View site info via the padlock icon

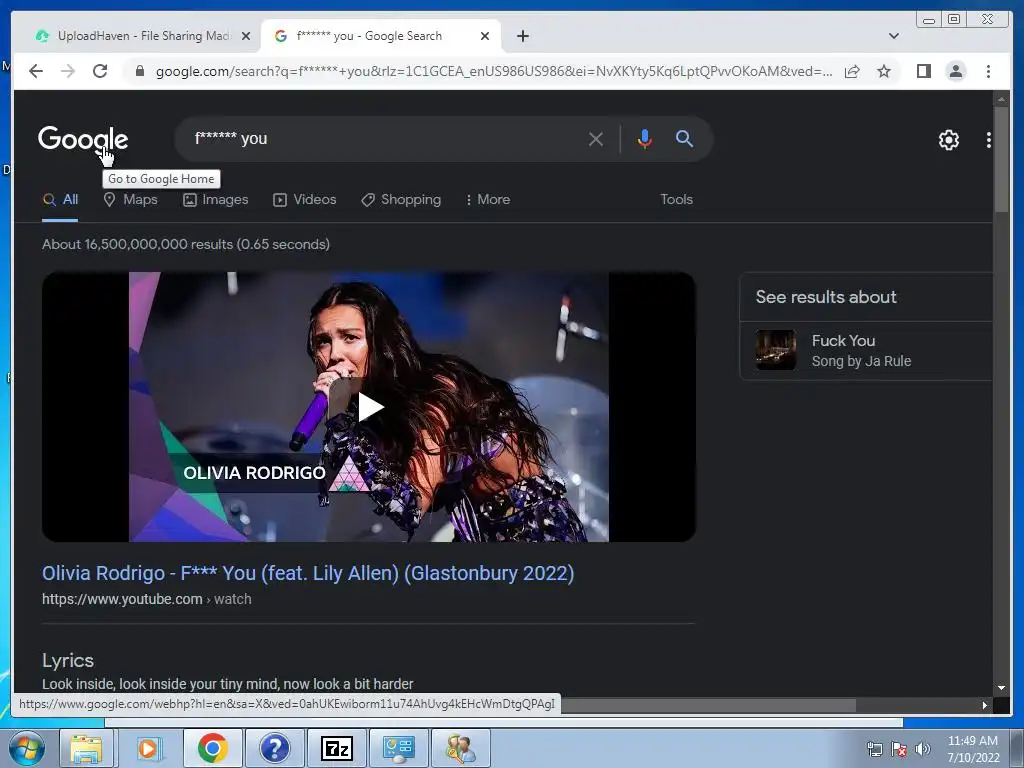pyautogui.click(x=139, y=71)
